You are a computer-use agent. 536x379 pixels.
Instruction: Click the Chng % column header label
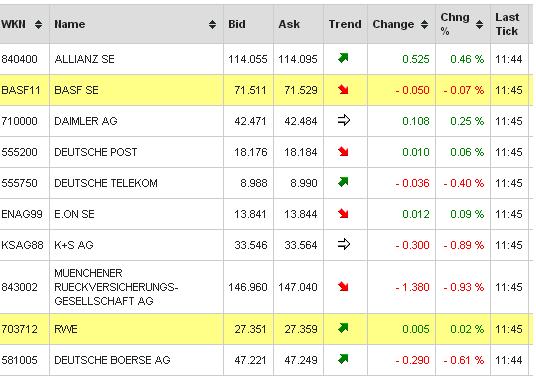tap(455, 24)
